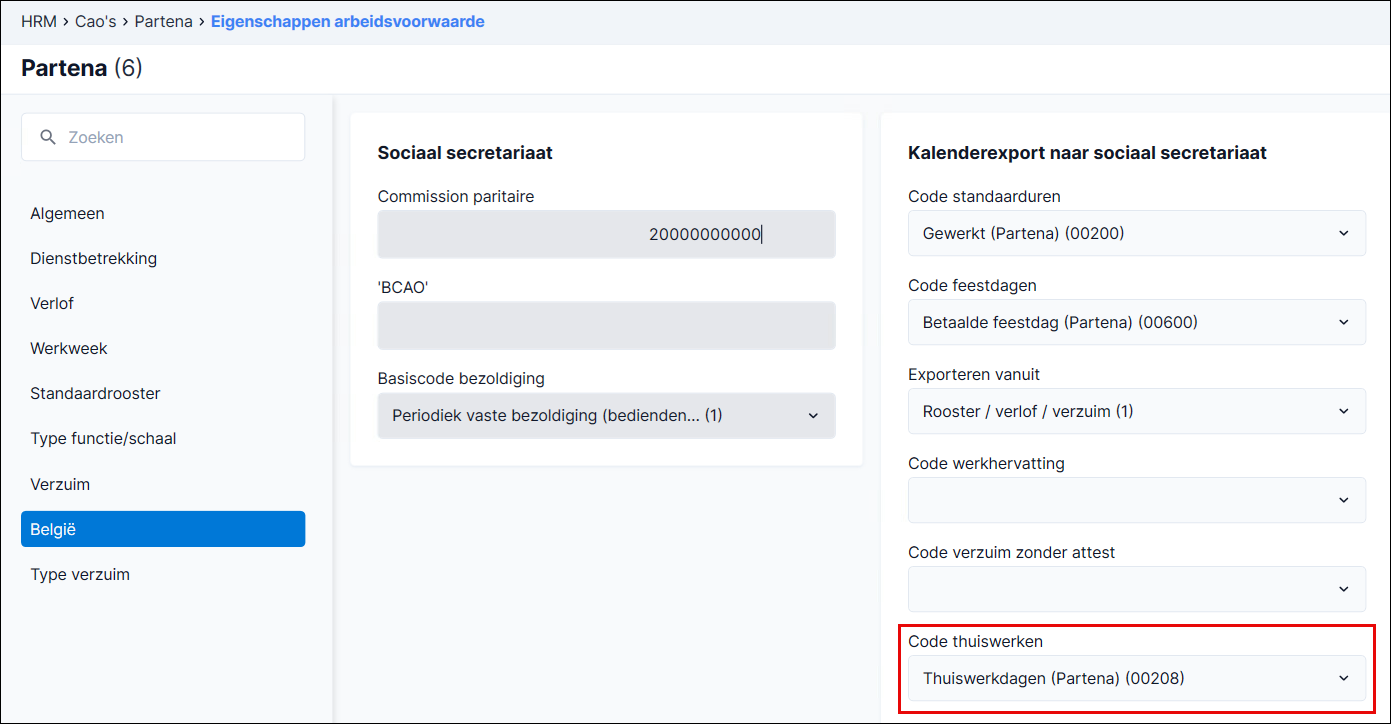Click the 'BCAO' input field
The image size is (1391, 724).
(606, 325)
